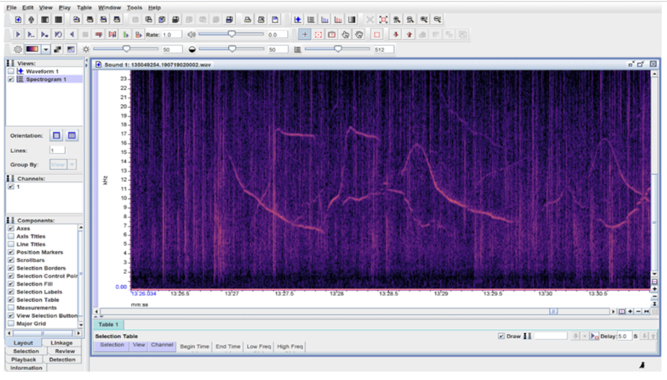Screen dimensions: 667x380
Task: Open the color map dropdown arrow
Action: [x=46, y=49]
